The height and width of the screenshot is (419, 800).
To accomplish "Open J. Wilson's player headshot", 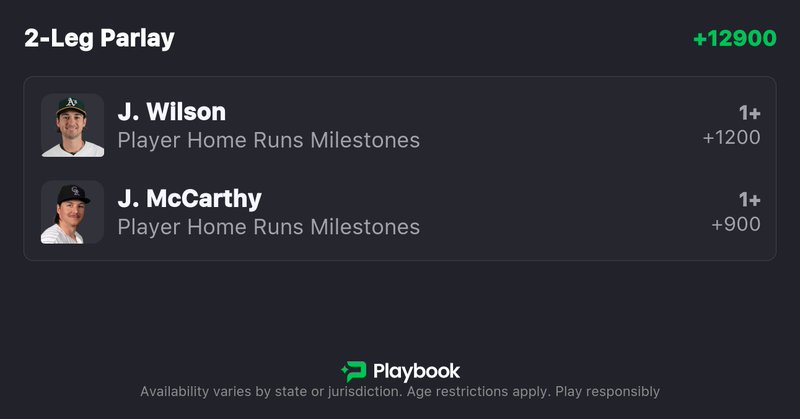I will pyautogui.click(x=72, y=125).
